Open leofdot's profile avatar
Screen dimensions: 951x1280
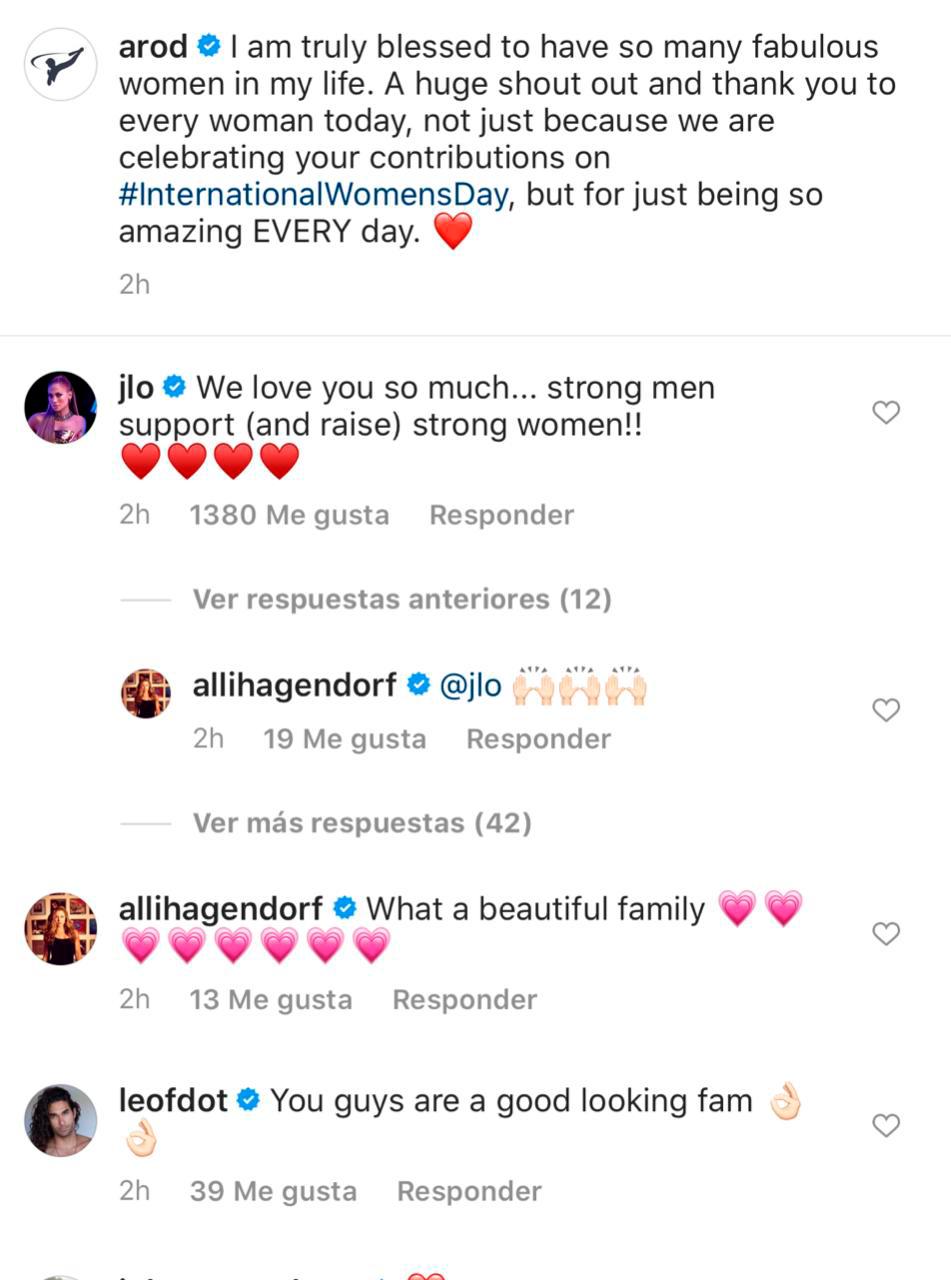(x=60, y=1120)
